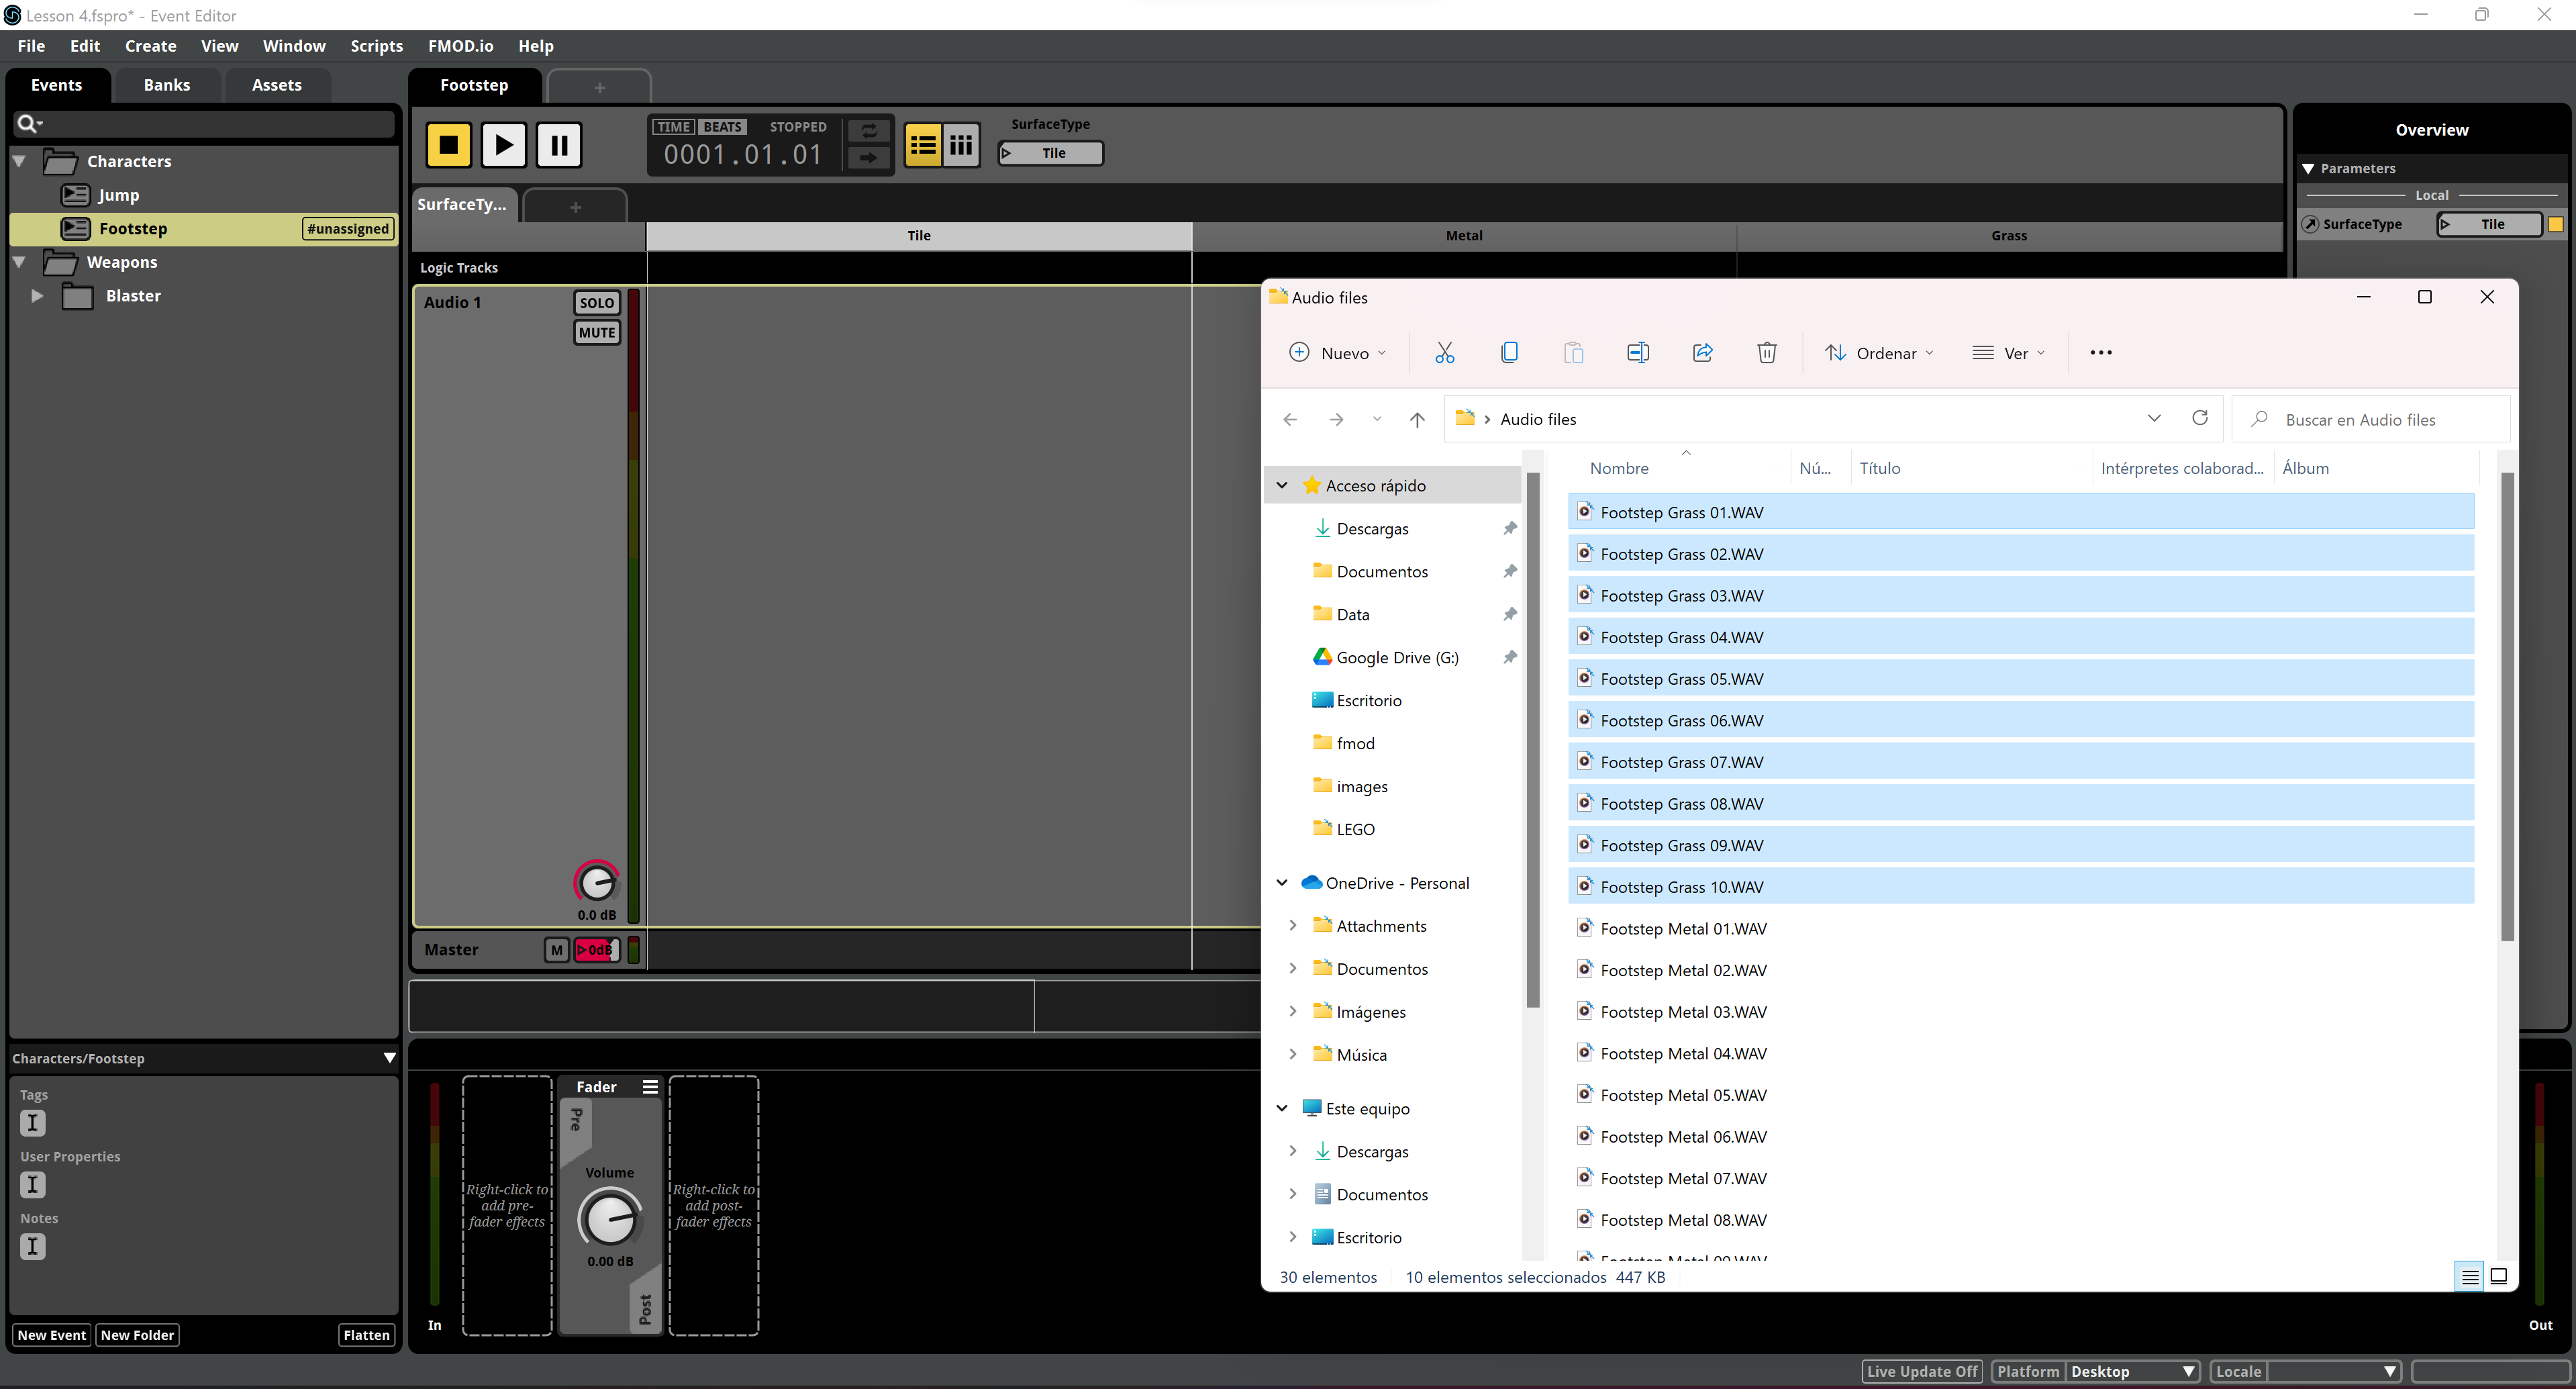Click the Flatten button
2576x1389 pixels.
(366, 1334)
